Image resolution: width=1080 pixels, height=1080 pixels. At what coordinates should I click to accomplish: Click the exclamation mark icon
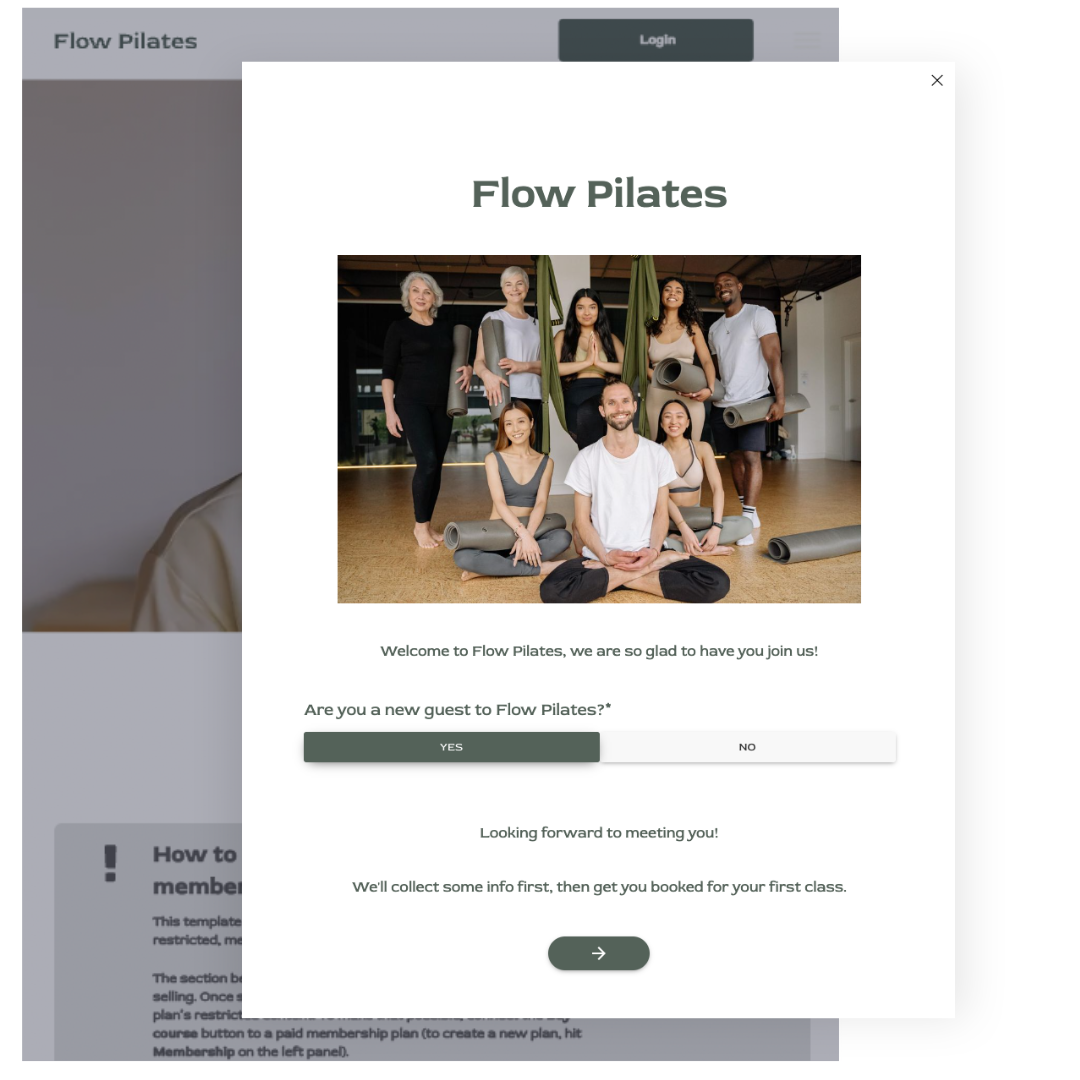coord(110,863)
